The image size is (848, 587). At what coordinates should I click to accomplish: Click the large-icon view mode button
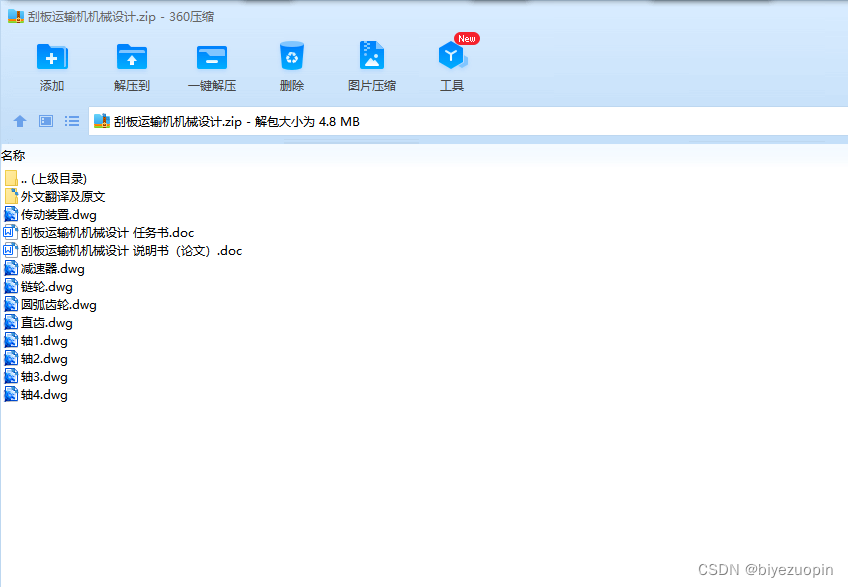tap(45, 120)
